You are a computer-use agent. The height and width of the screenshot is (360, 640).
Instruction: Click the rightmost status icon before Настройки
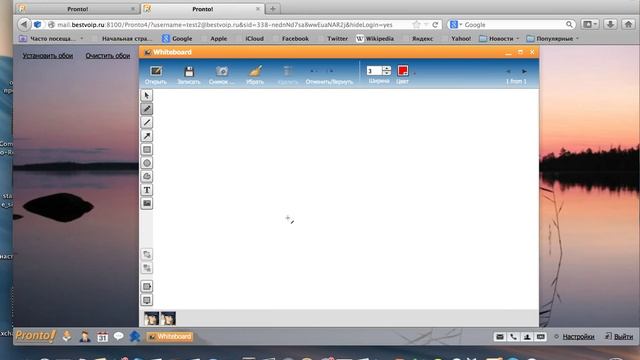pyautogui.click(x=541, y=337)
